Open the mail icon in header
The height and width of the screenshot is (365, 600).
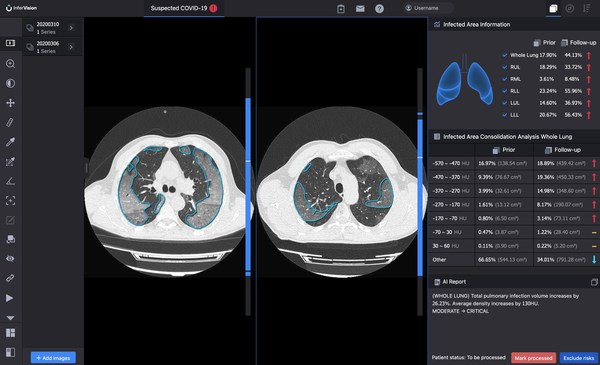click(360, 8)
